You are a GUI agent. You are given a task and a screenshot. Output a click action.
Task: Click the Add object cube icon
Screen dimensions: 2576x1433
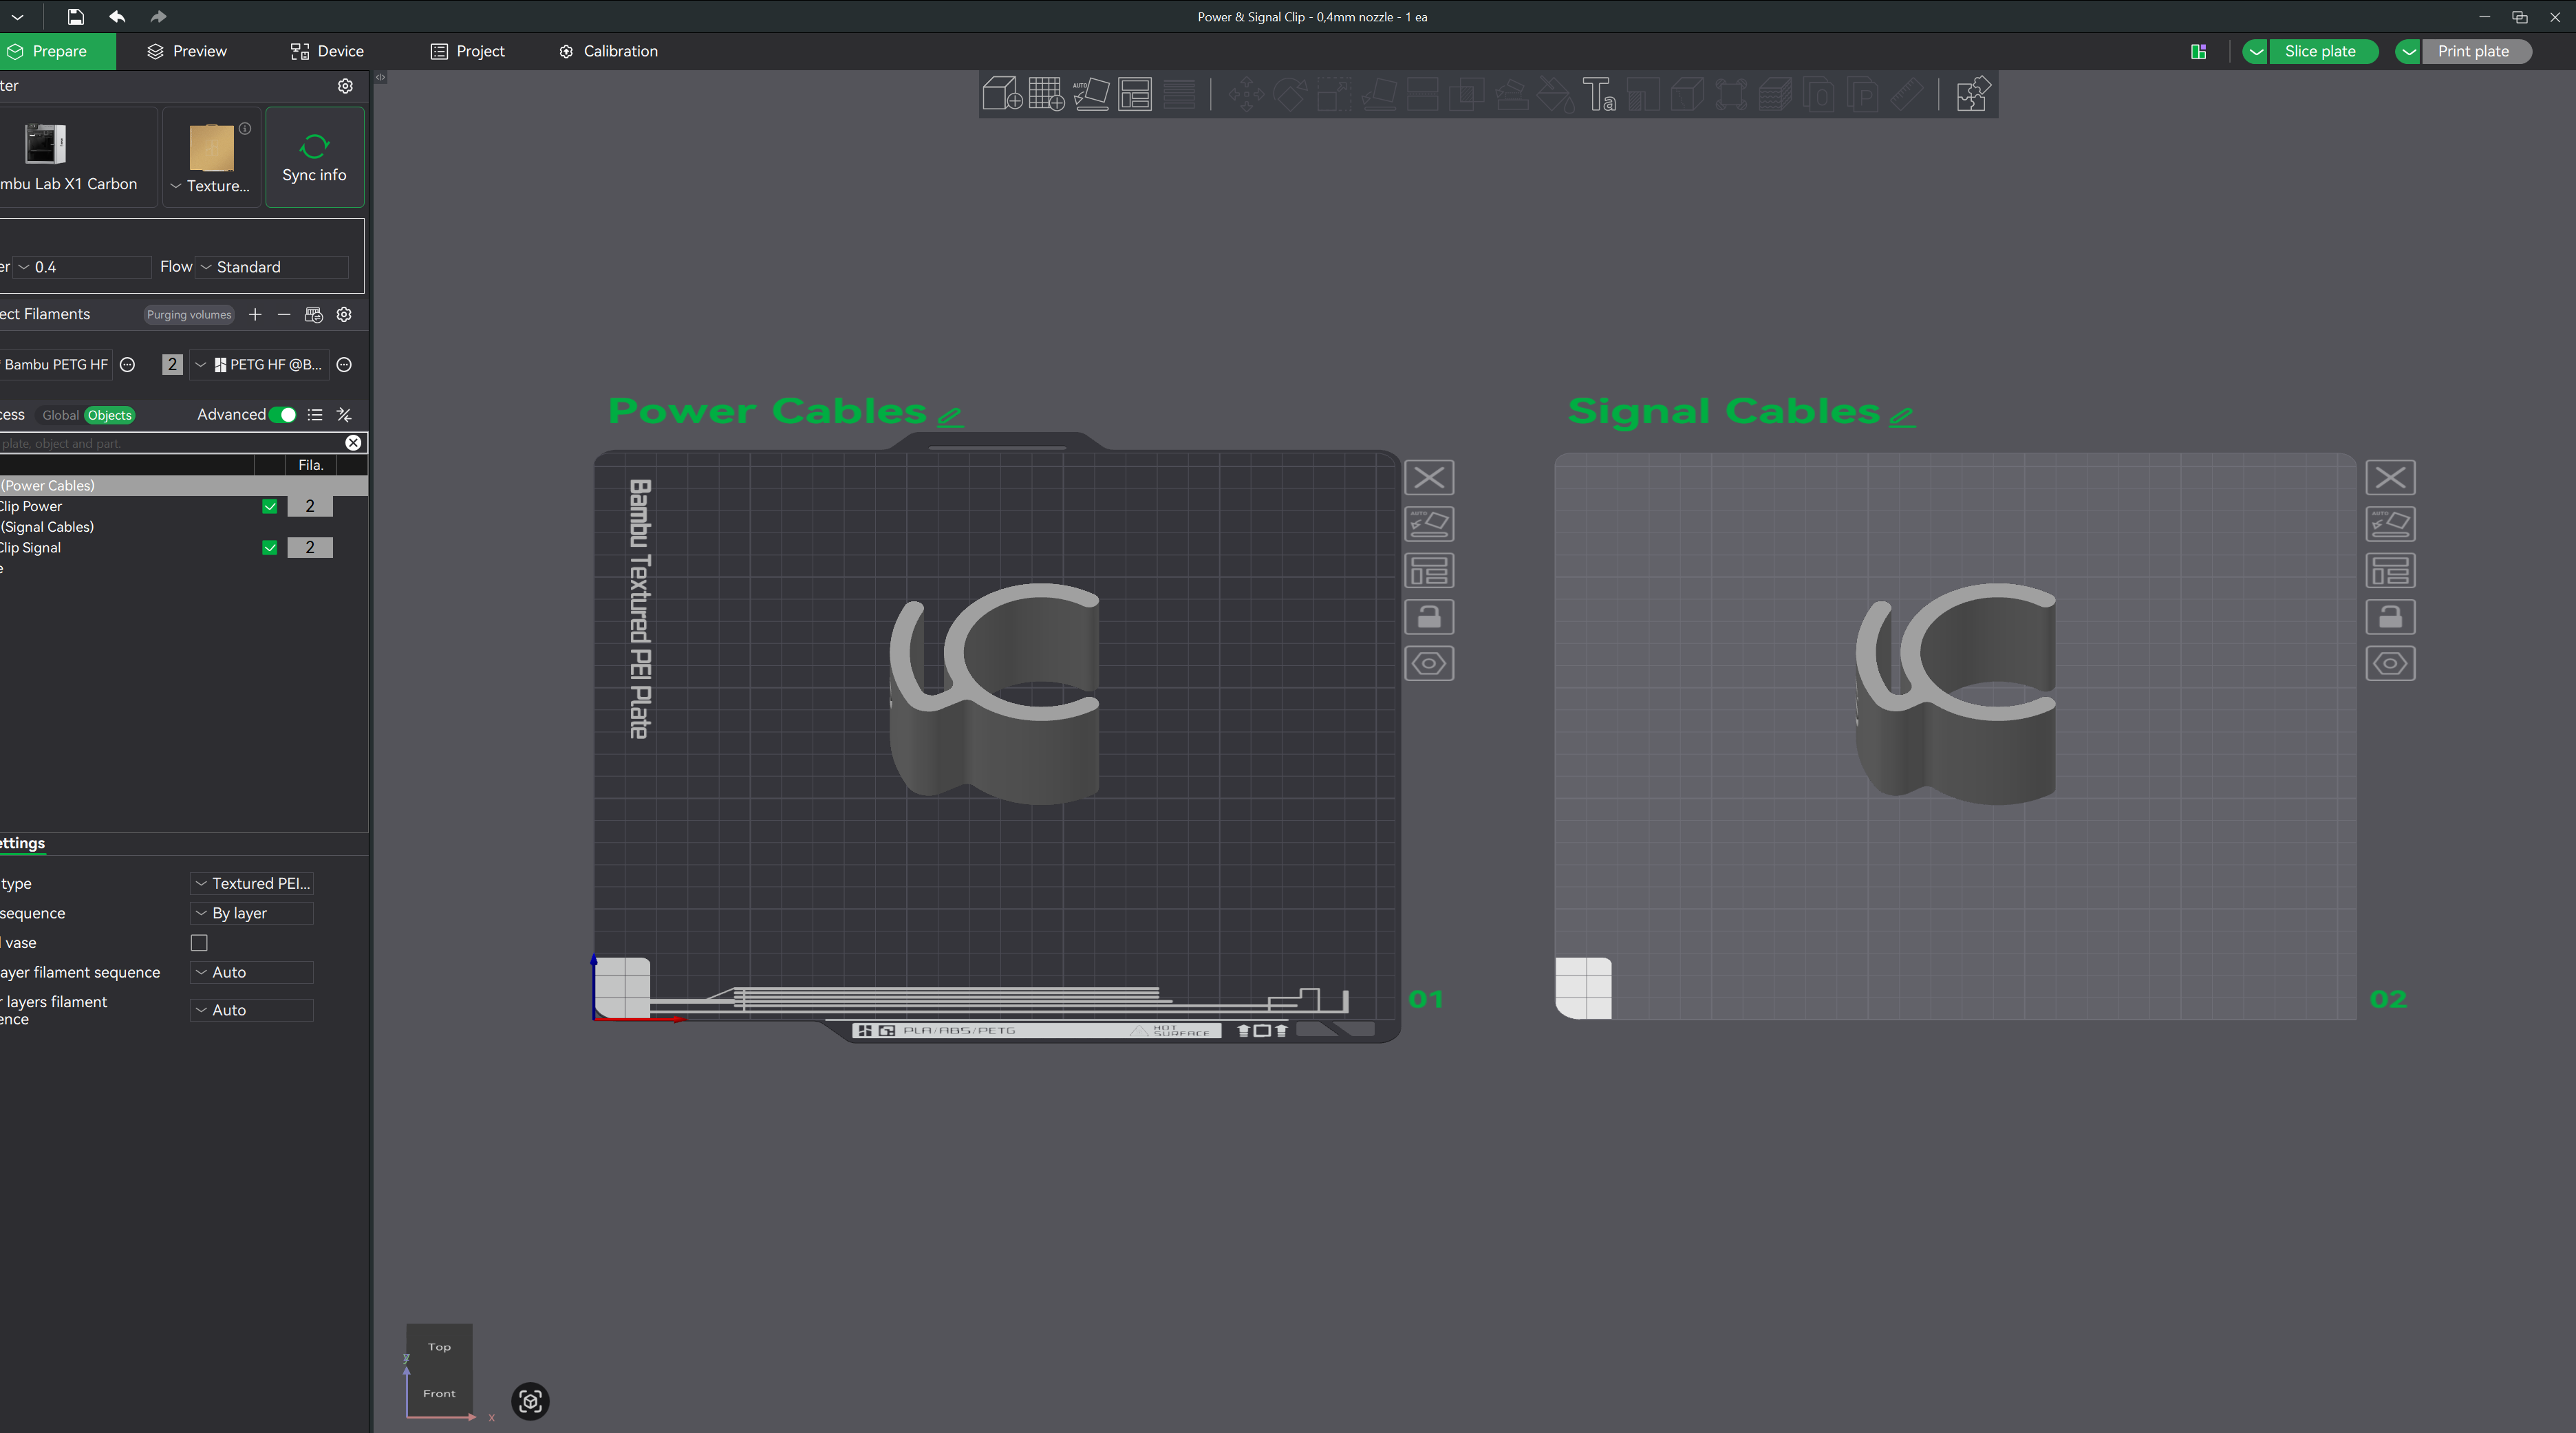(1002, 94)
